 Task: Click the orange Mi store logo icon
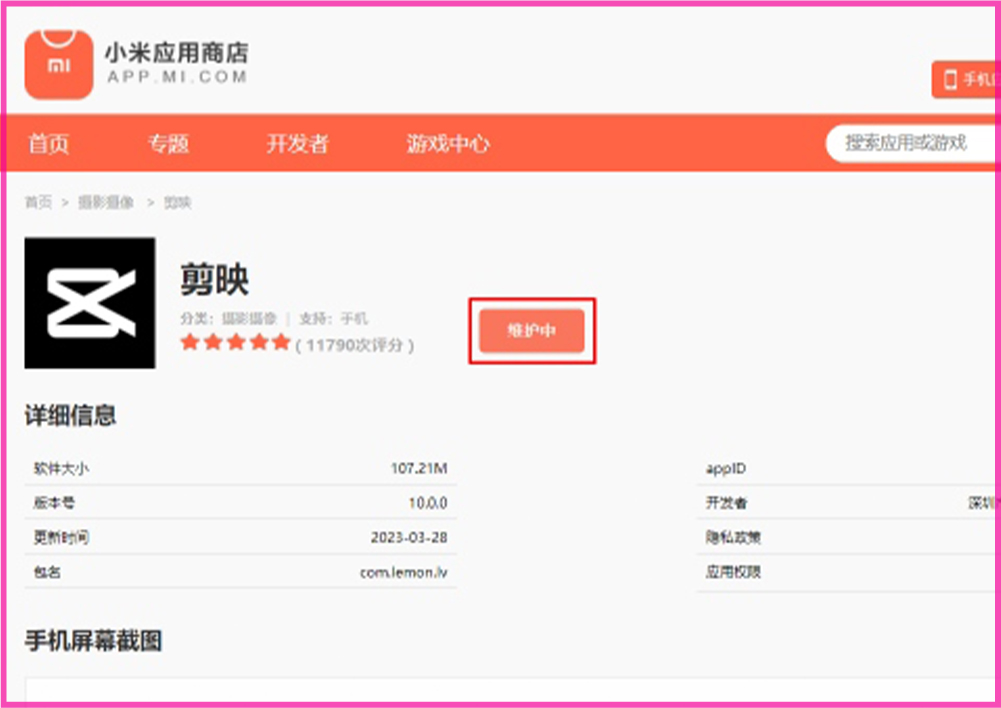click(x=59, y=64)
